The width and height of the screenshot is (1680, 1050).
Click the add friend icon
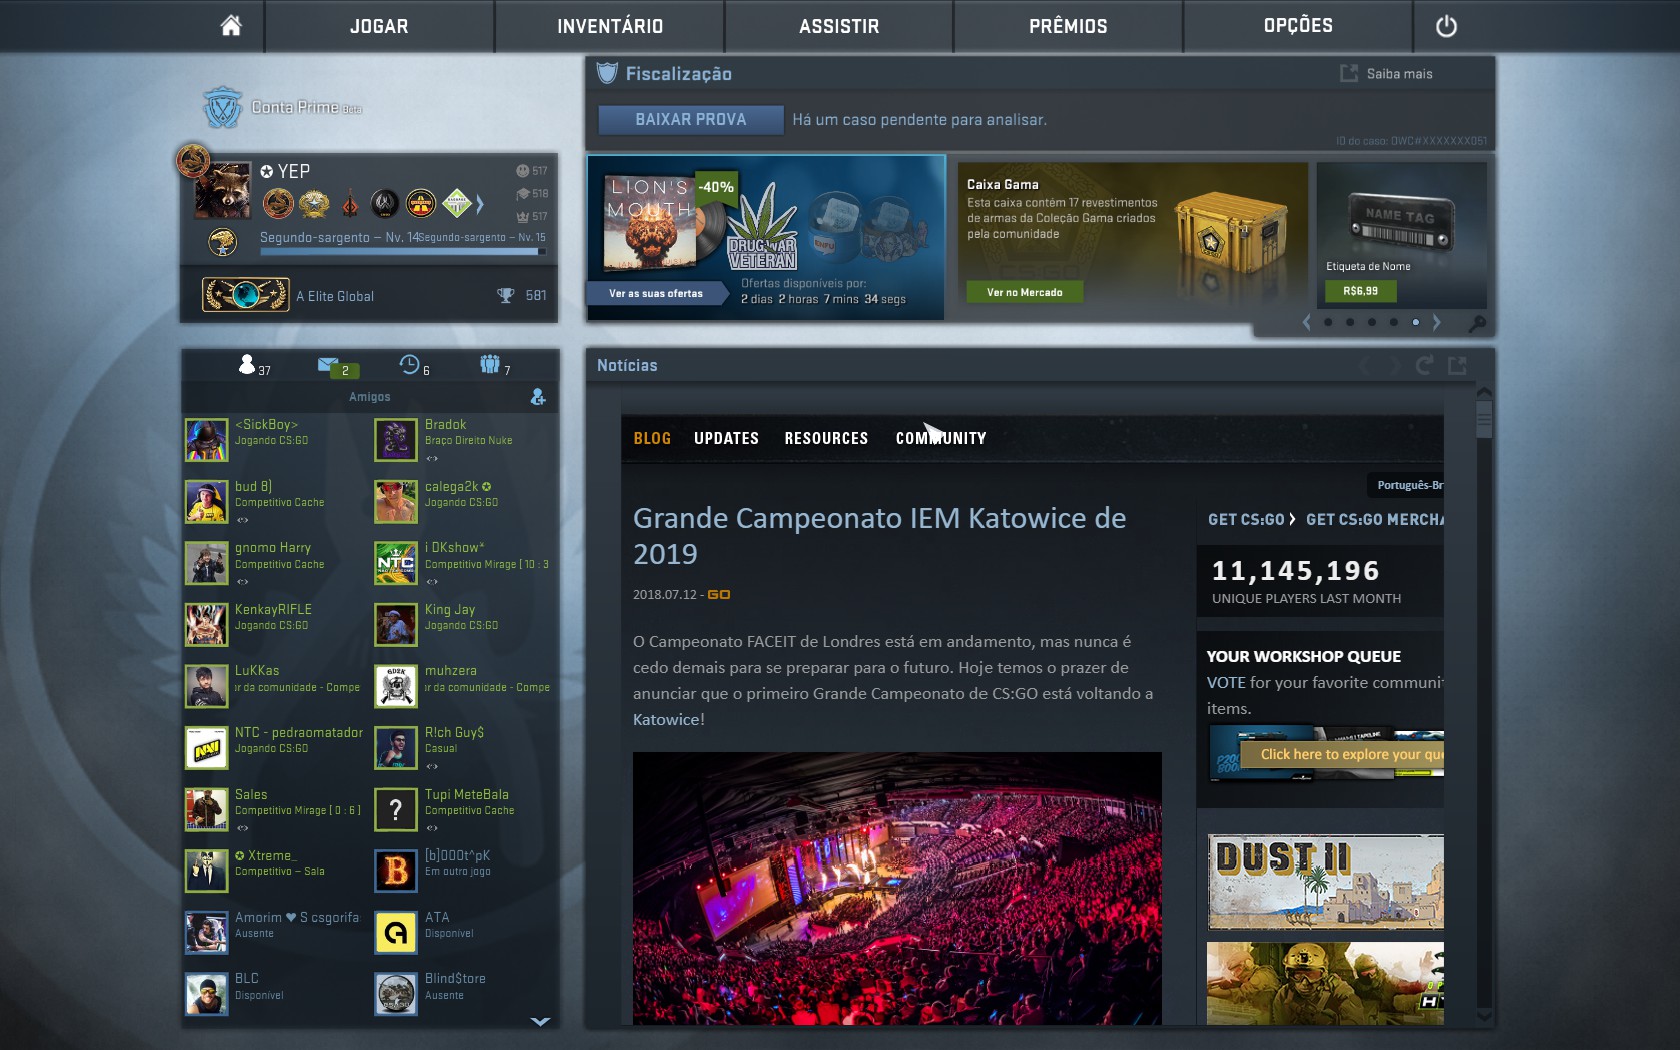coord(538,397)
